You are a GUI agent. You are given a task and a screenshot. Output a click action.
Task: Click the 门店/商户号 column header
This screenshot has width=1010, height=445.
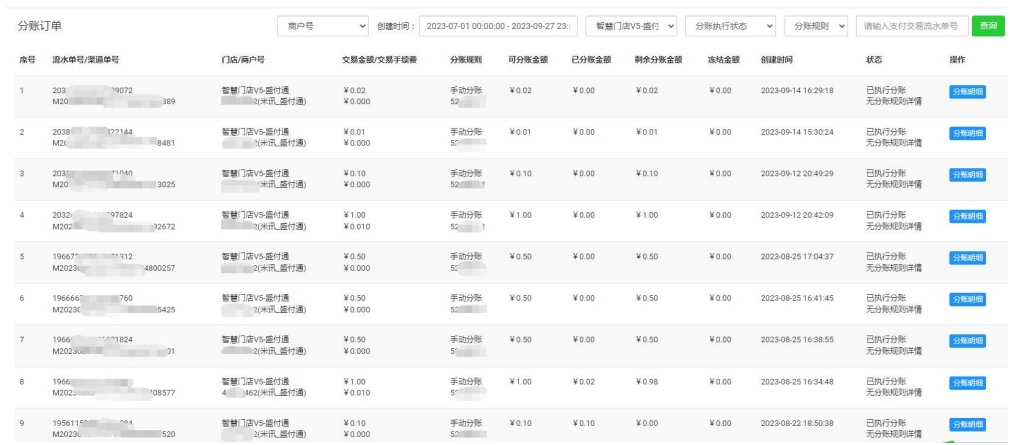243,60
